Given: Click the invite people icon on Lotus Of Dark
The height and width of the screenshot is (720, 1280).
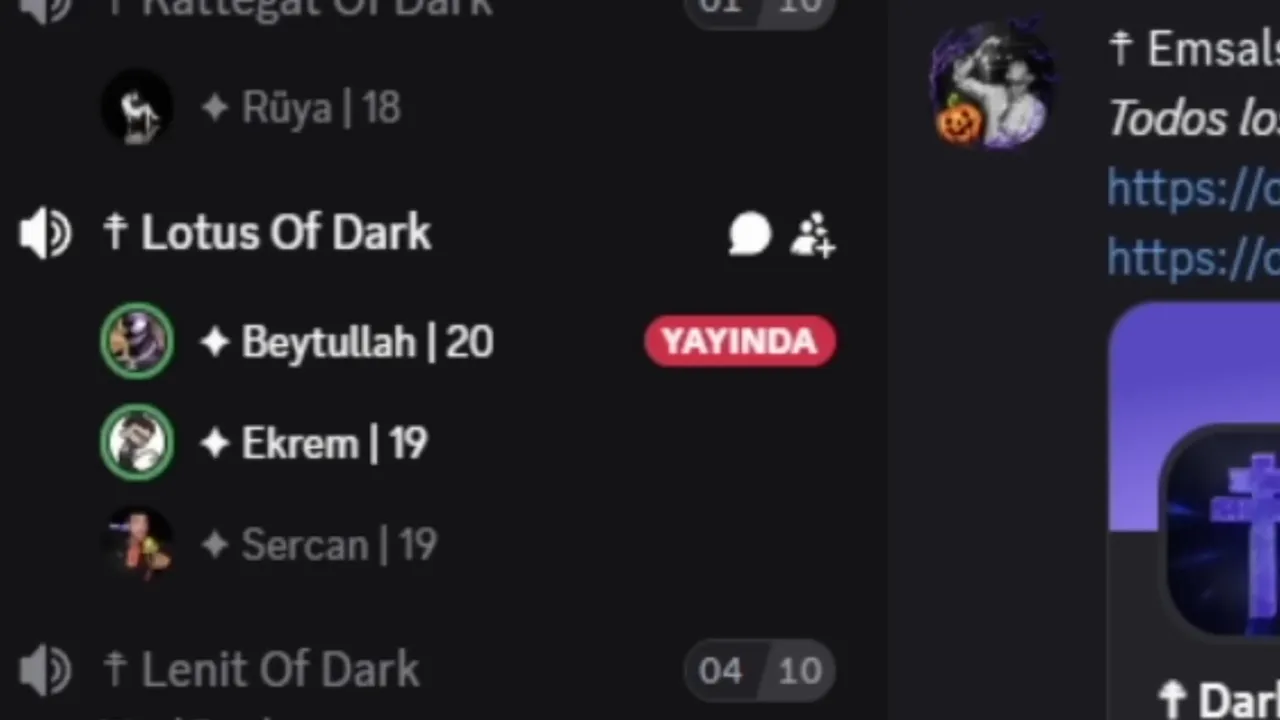Looking at the screenshot, I should tap(813, 235).
